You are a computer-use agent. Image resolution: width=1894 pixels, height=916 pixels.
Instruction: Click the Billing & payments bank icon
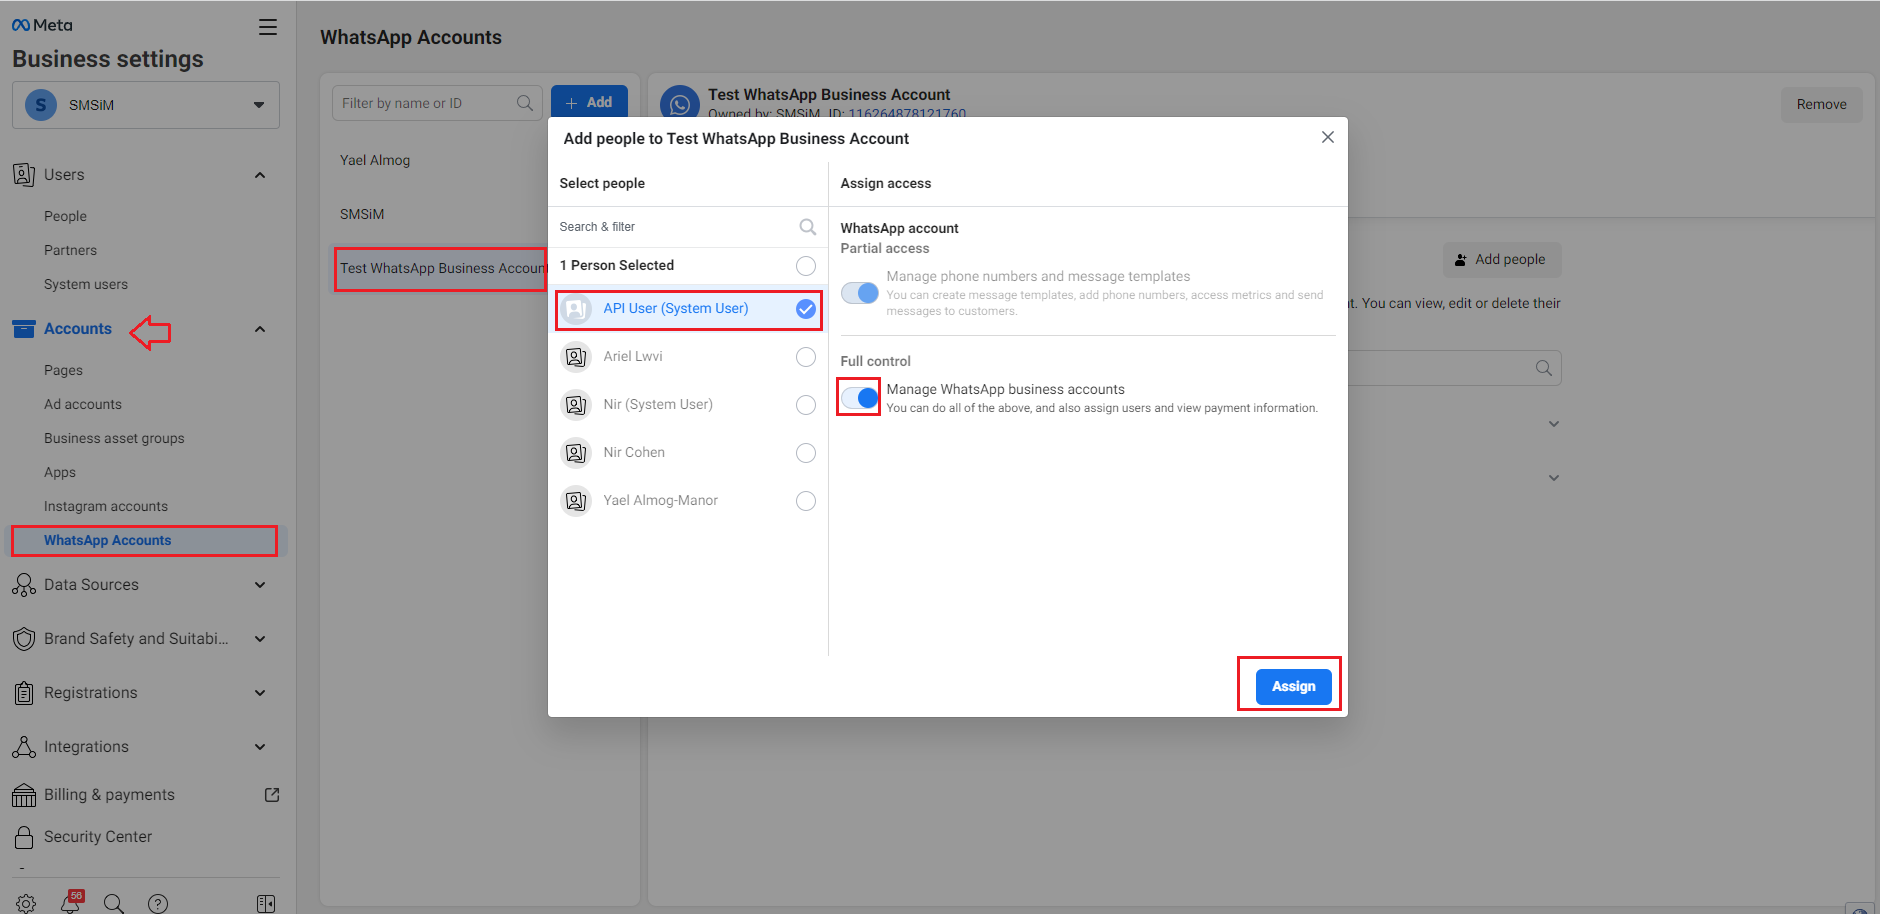pos(24,795)
